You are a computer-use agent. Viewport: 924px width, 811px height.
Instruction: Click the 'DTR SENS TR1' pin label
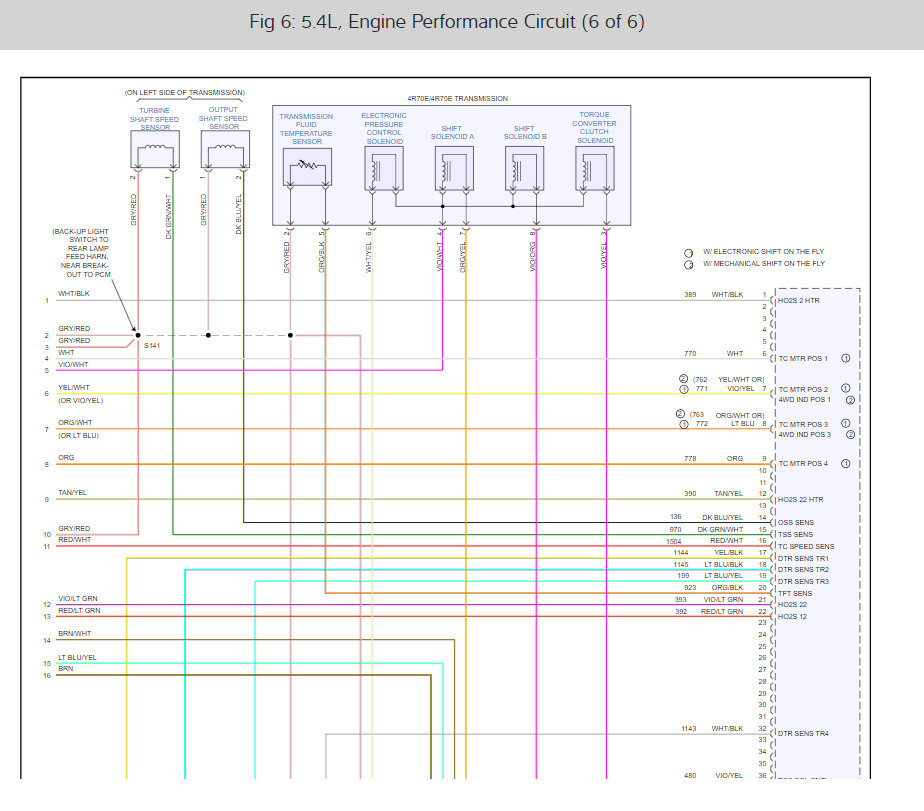(x=803, y=559)
